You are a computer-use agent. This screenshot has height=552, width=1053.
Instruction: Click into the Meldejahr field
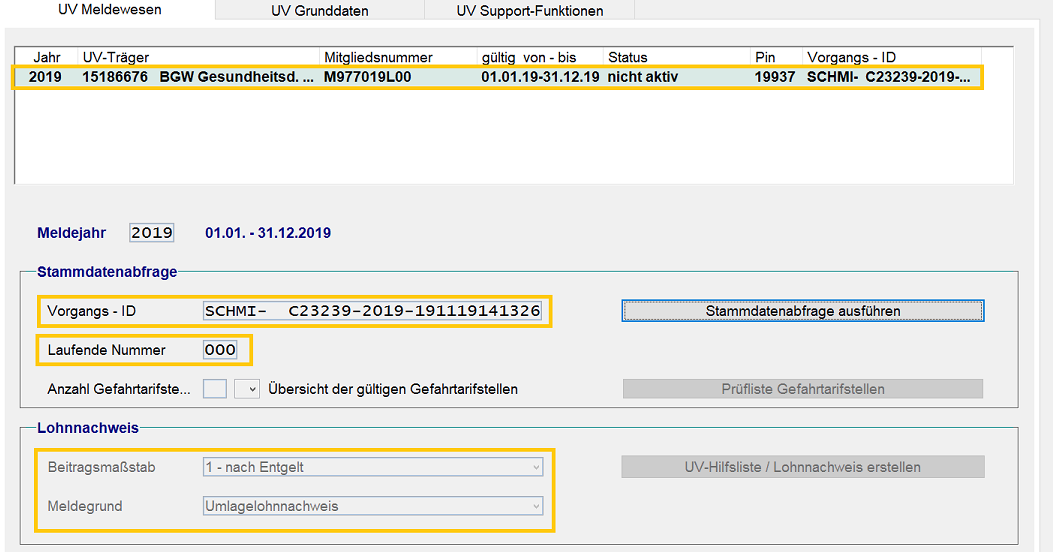point(152,233)
